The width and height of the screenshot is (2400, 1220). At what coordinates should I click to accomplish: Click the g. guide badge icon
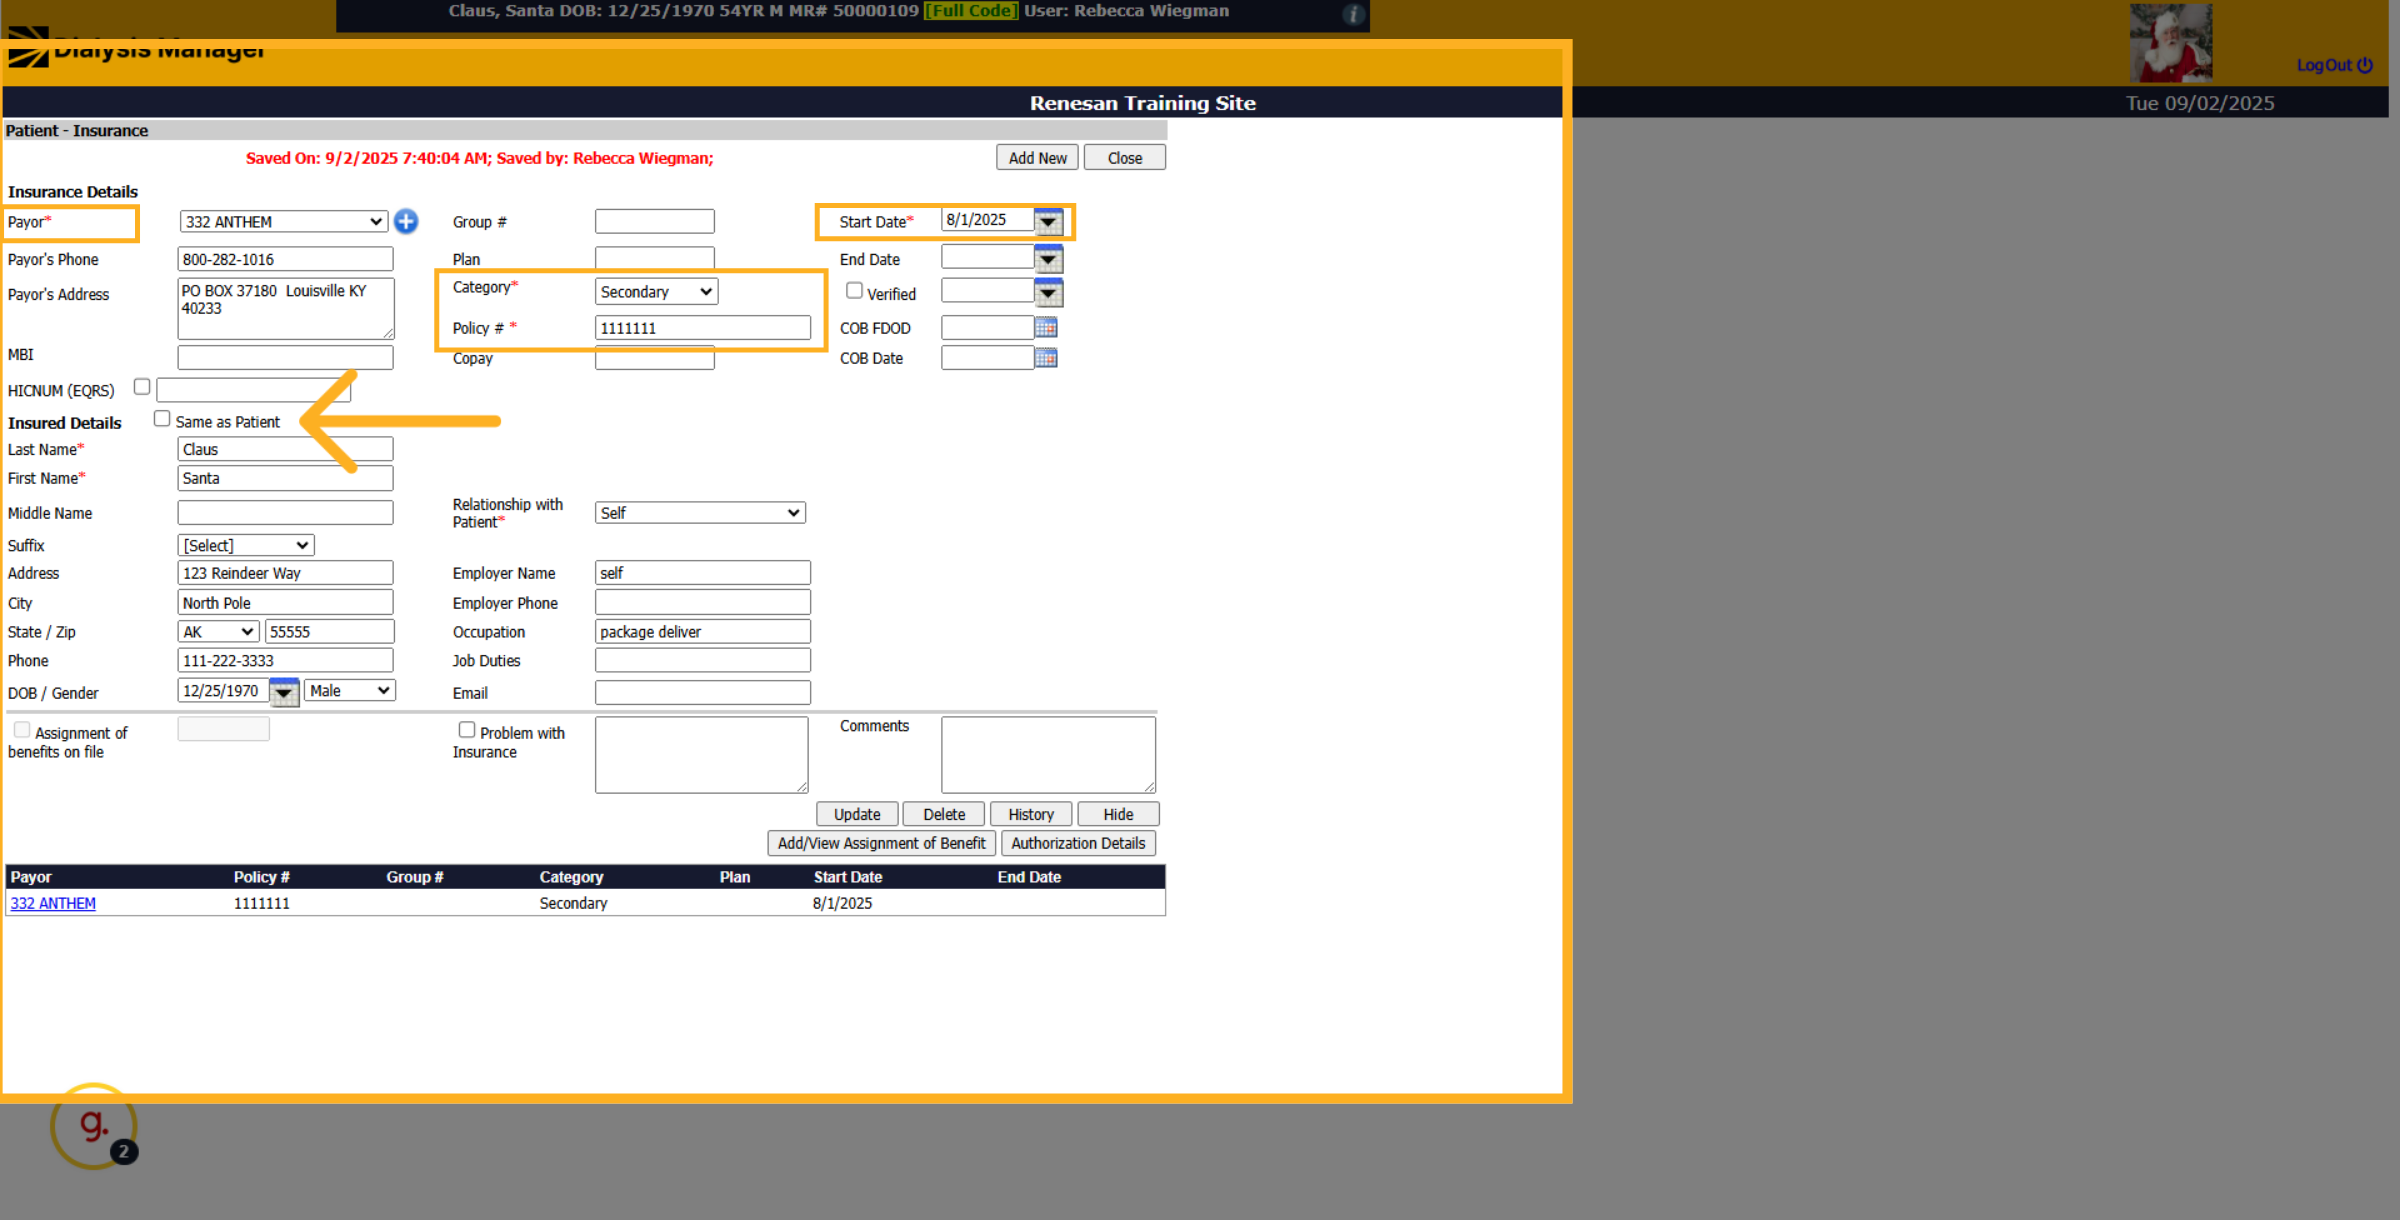94,1126
